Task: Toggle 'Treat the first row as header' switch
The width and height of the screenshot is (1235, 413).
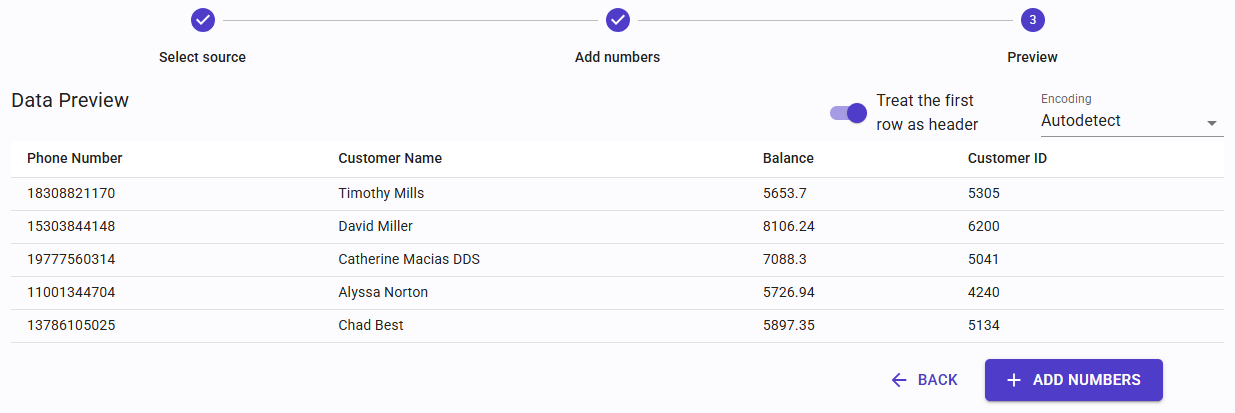Action: pos(848,113)
